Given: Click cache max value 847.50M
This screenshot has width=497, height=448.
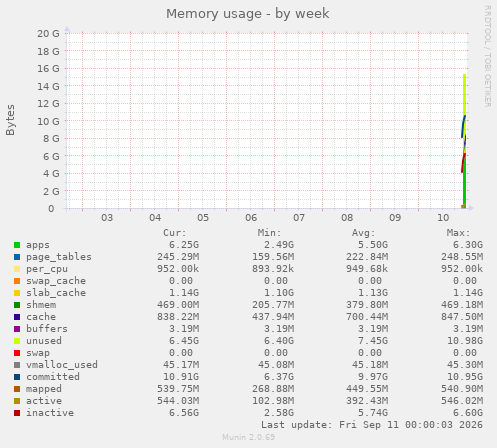Looking at the screenshot, I should 462,317.
